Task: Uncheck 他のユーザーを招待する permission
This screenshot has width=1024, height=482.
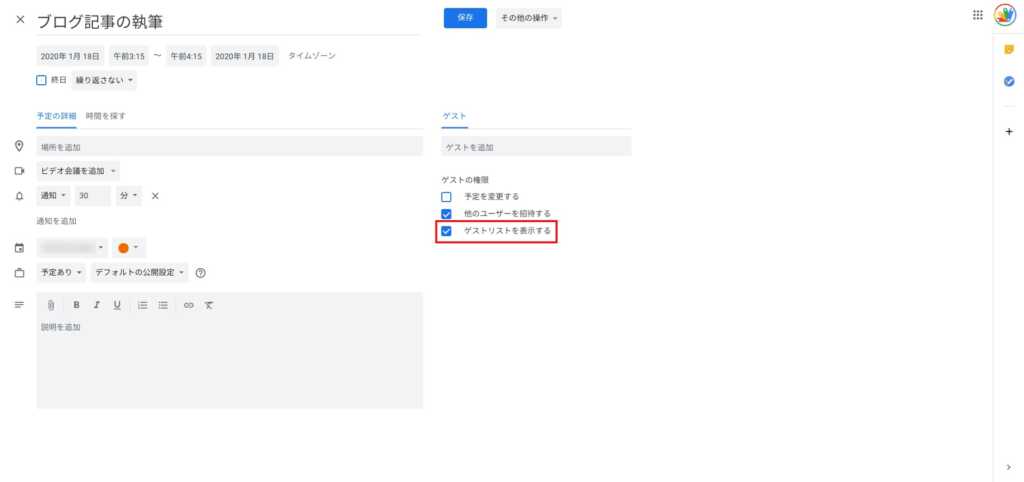Action: (447, 214)
